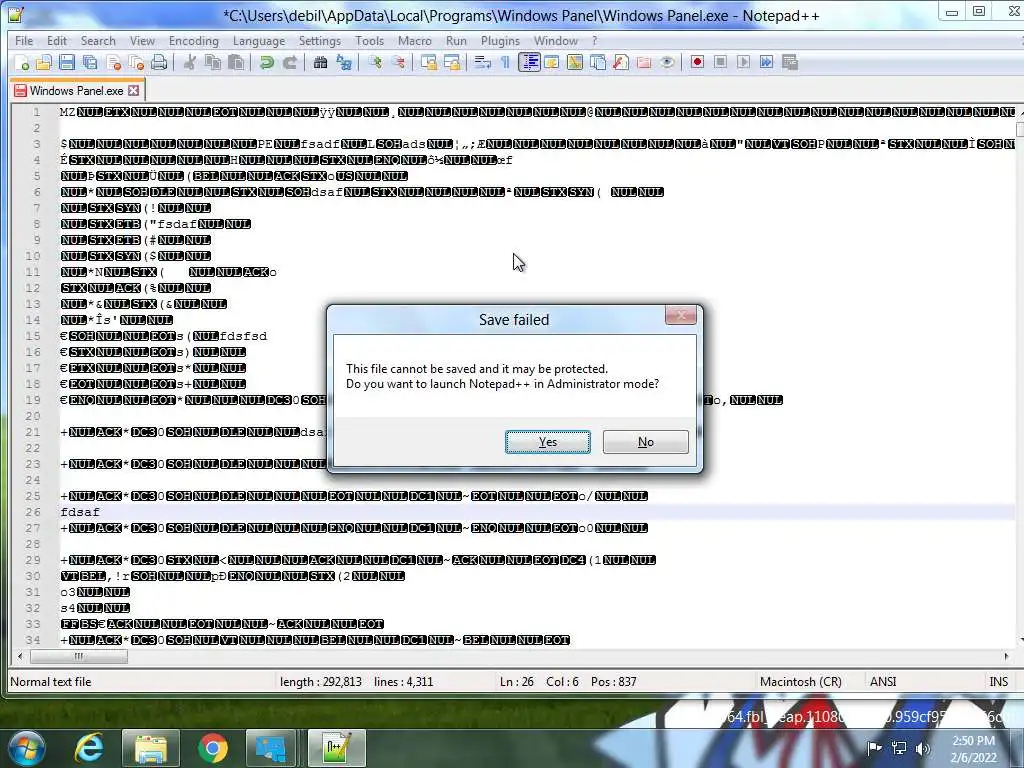Open the Plugins menu
1024x768 pixels.
coord(500,40)
